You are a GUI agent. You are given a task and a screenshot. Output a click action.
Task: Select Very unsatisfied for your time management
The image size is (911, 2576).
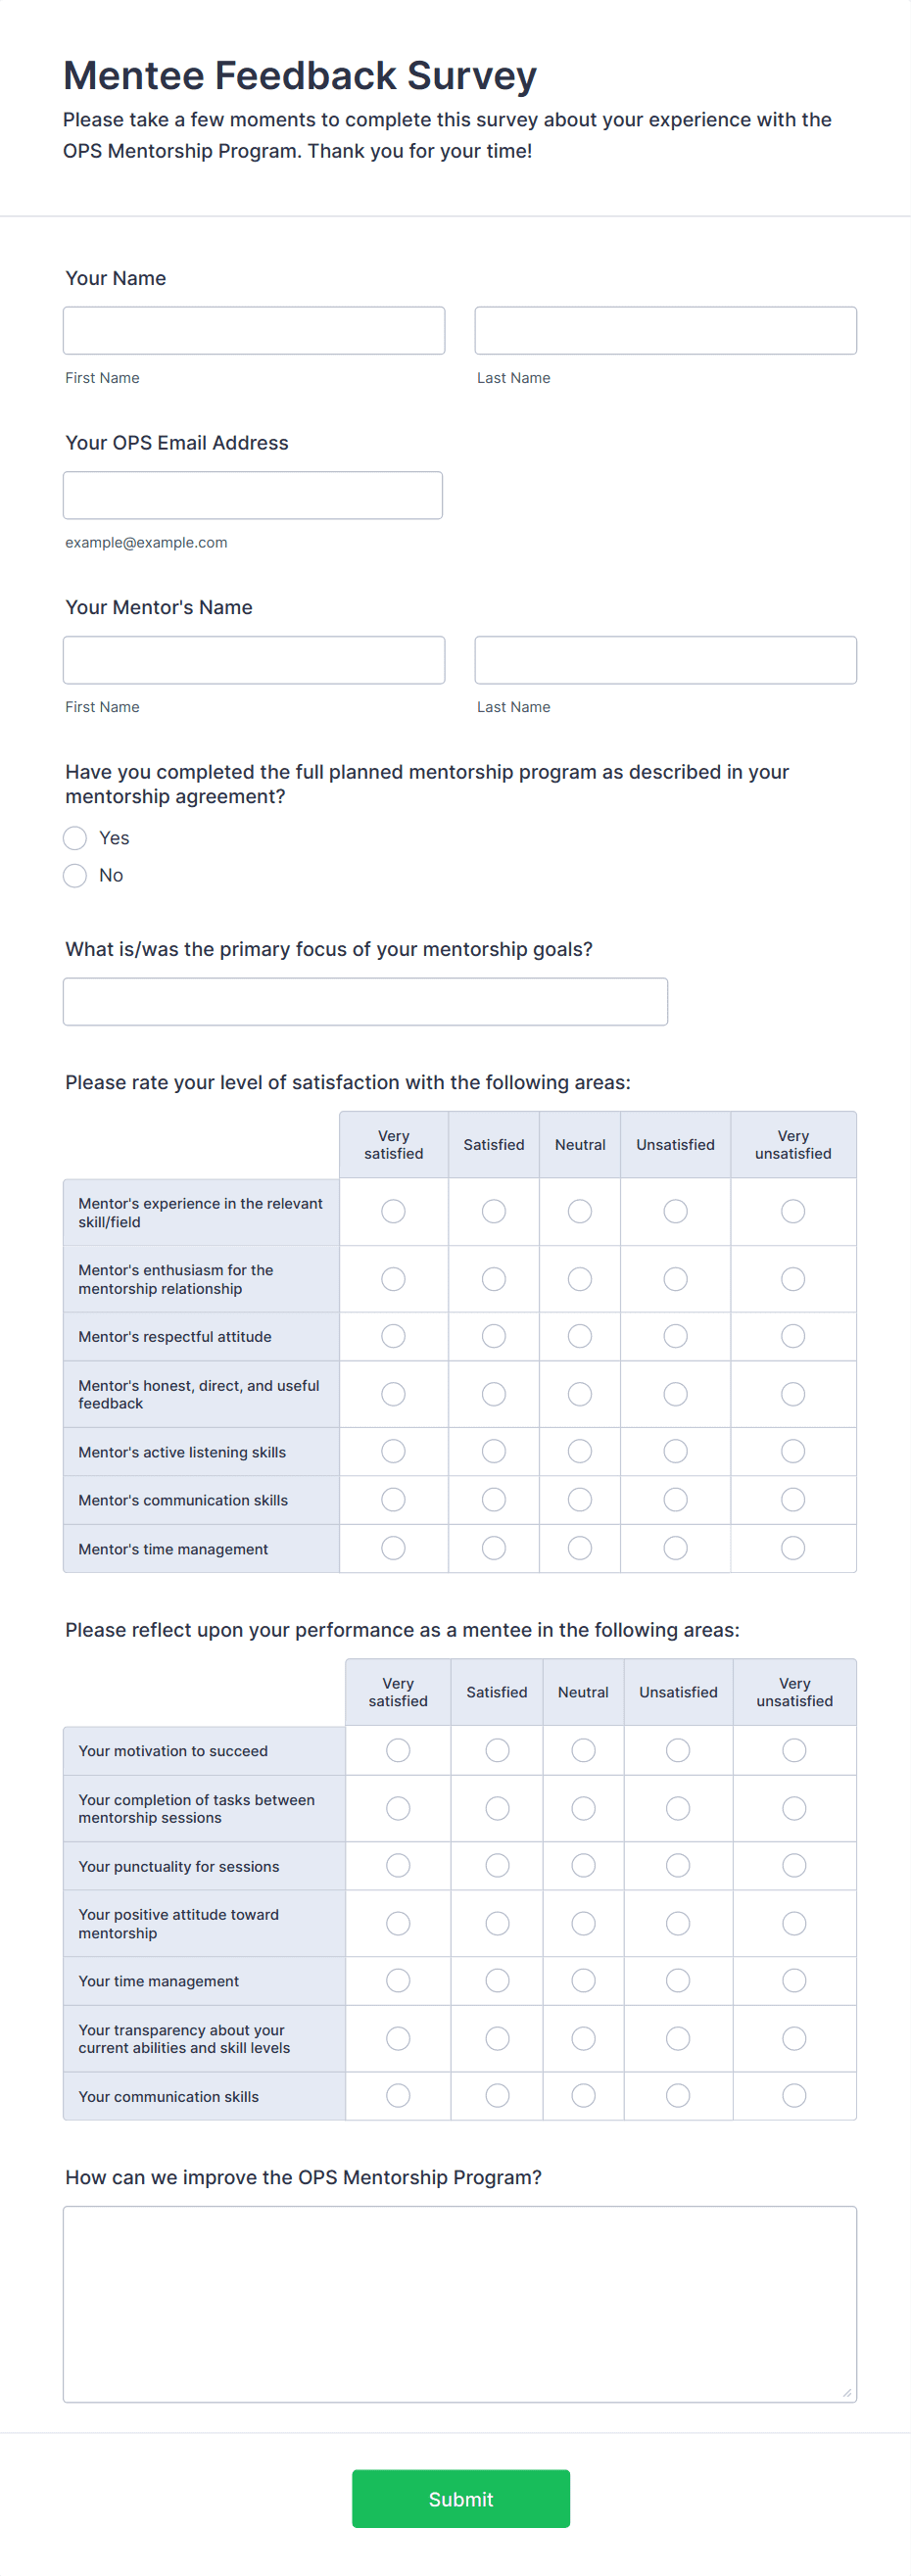794,1980
